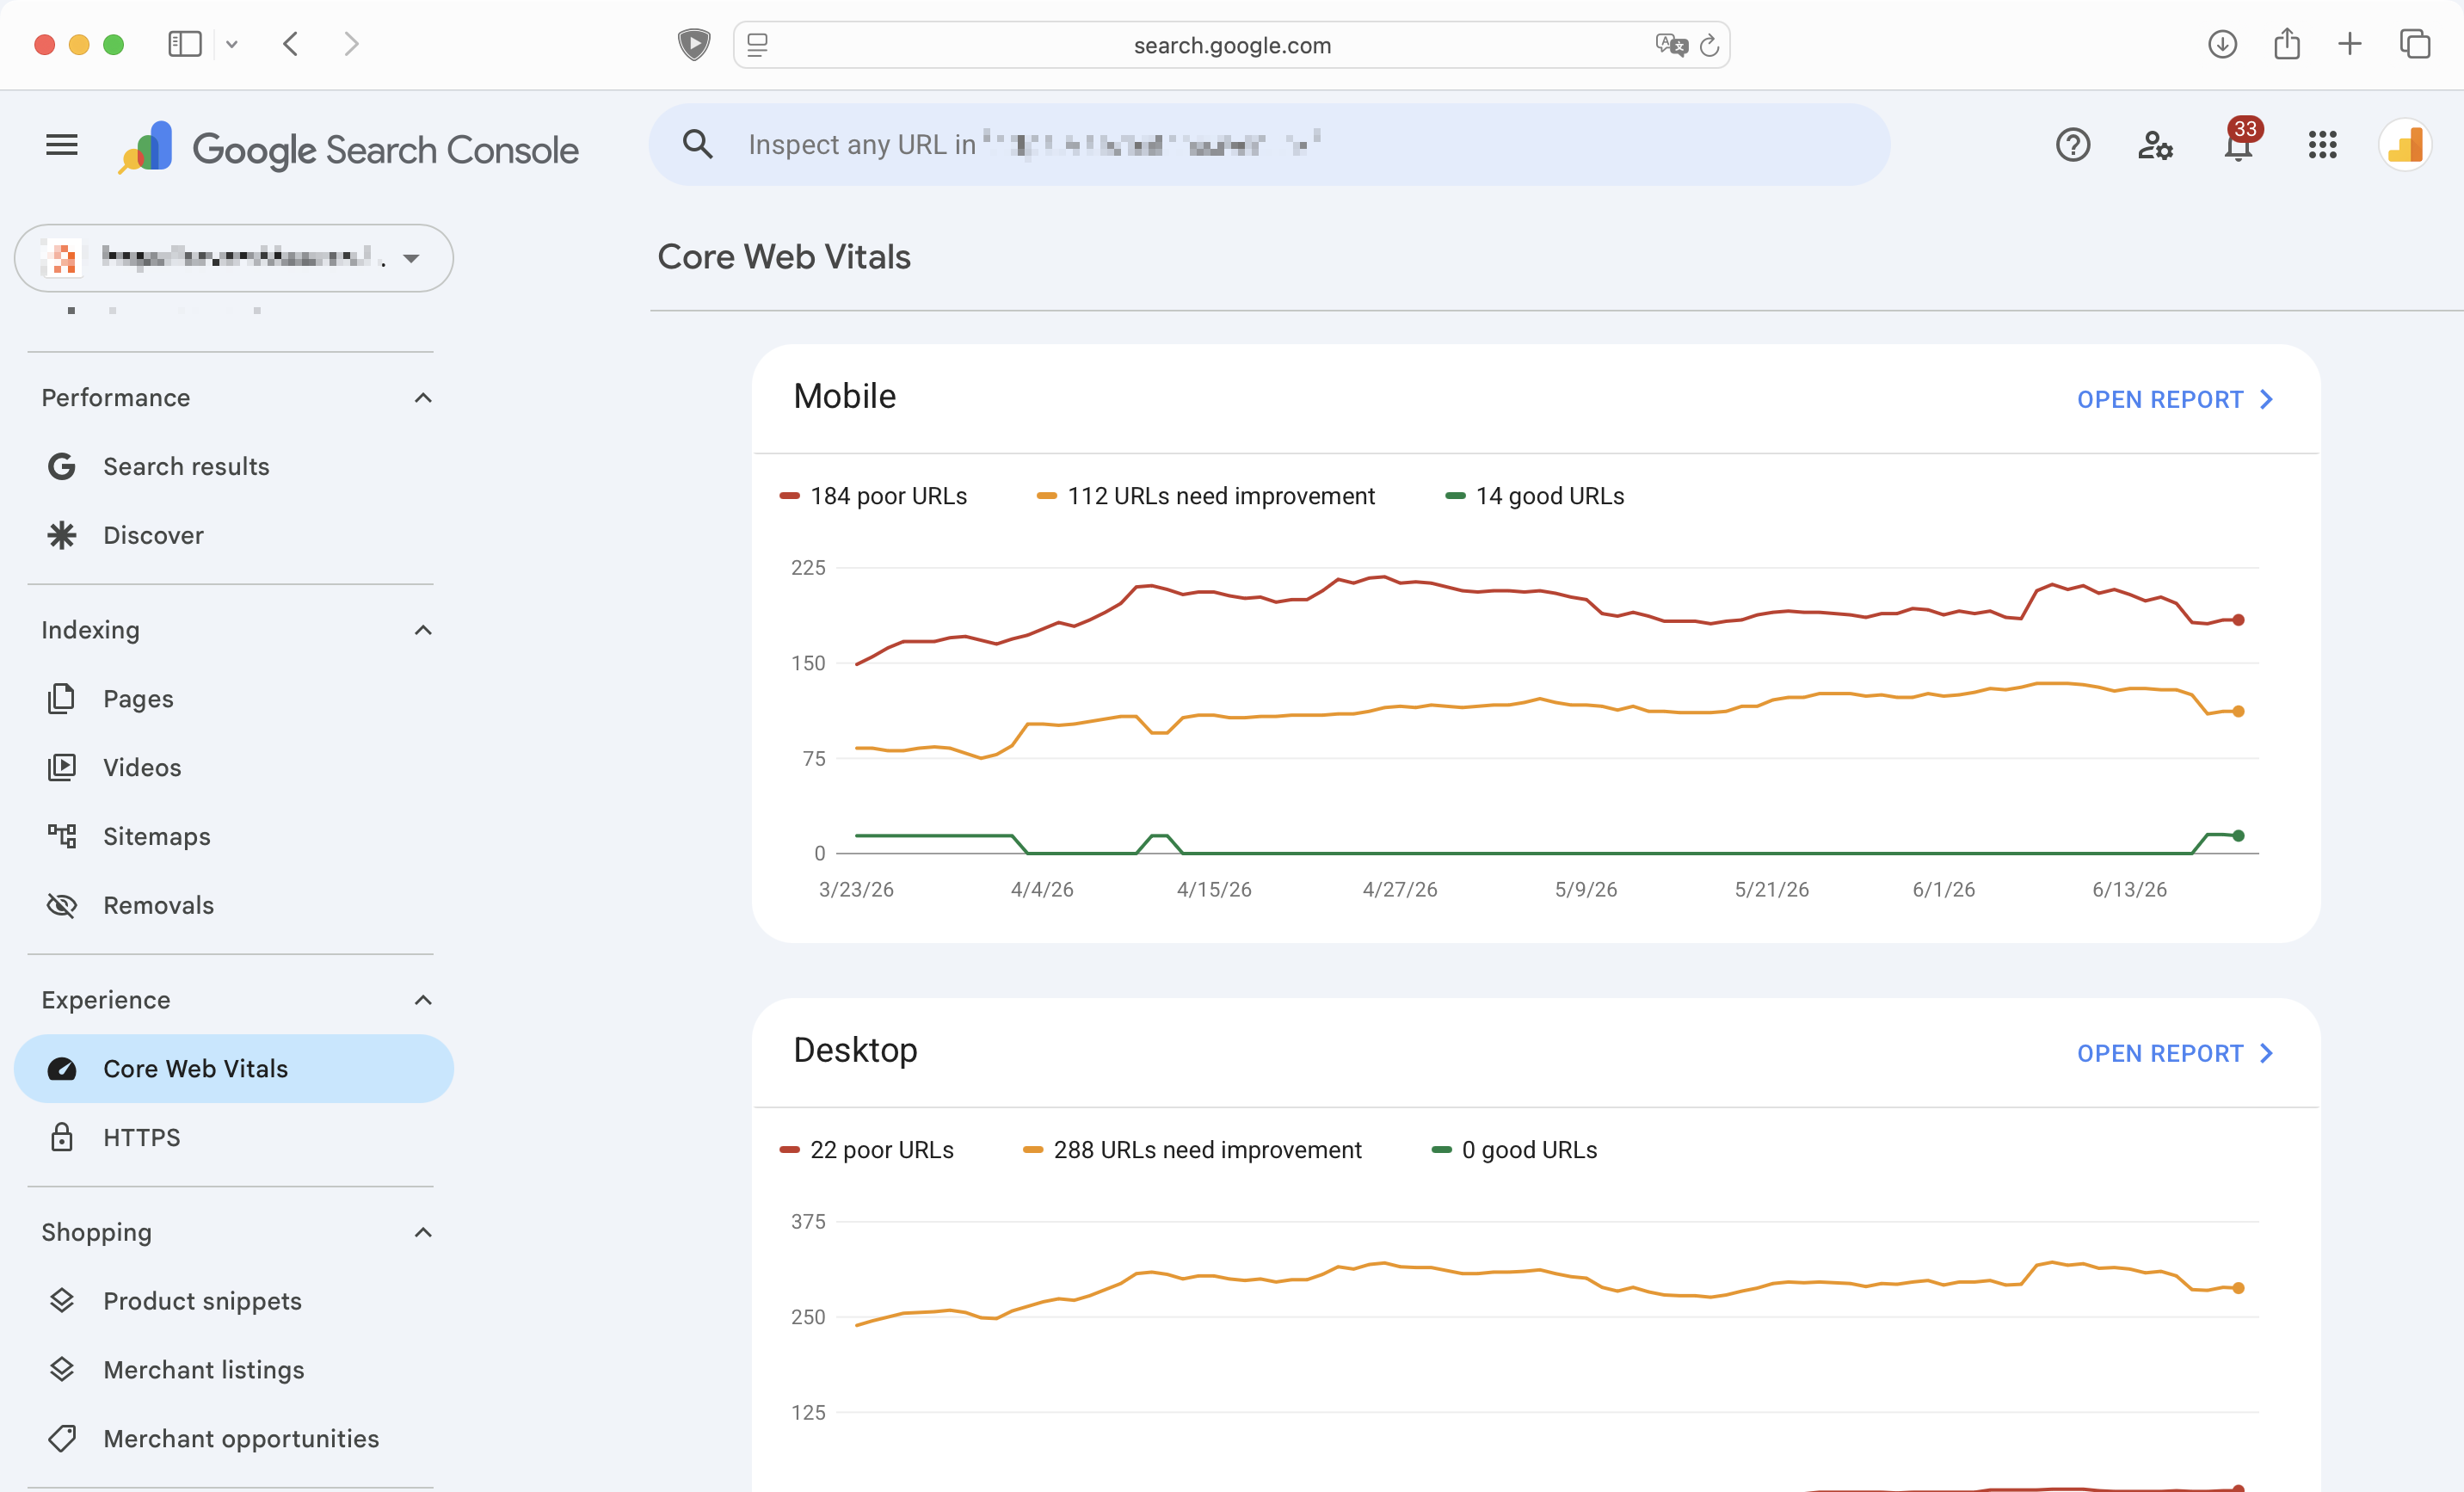Open Search results report
Viewport: 2464px width, 1492px height.
click(x=234, y=466)
